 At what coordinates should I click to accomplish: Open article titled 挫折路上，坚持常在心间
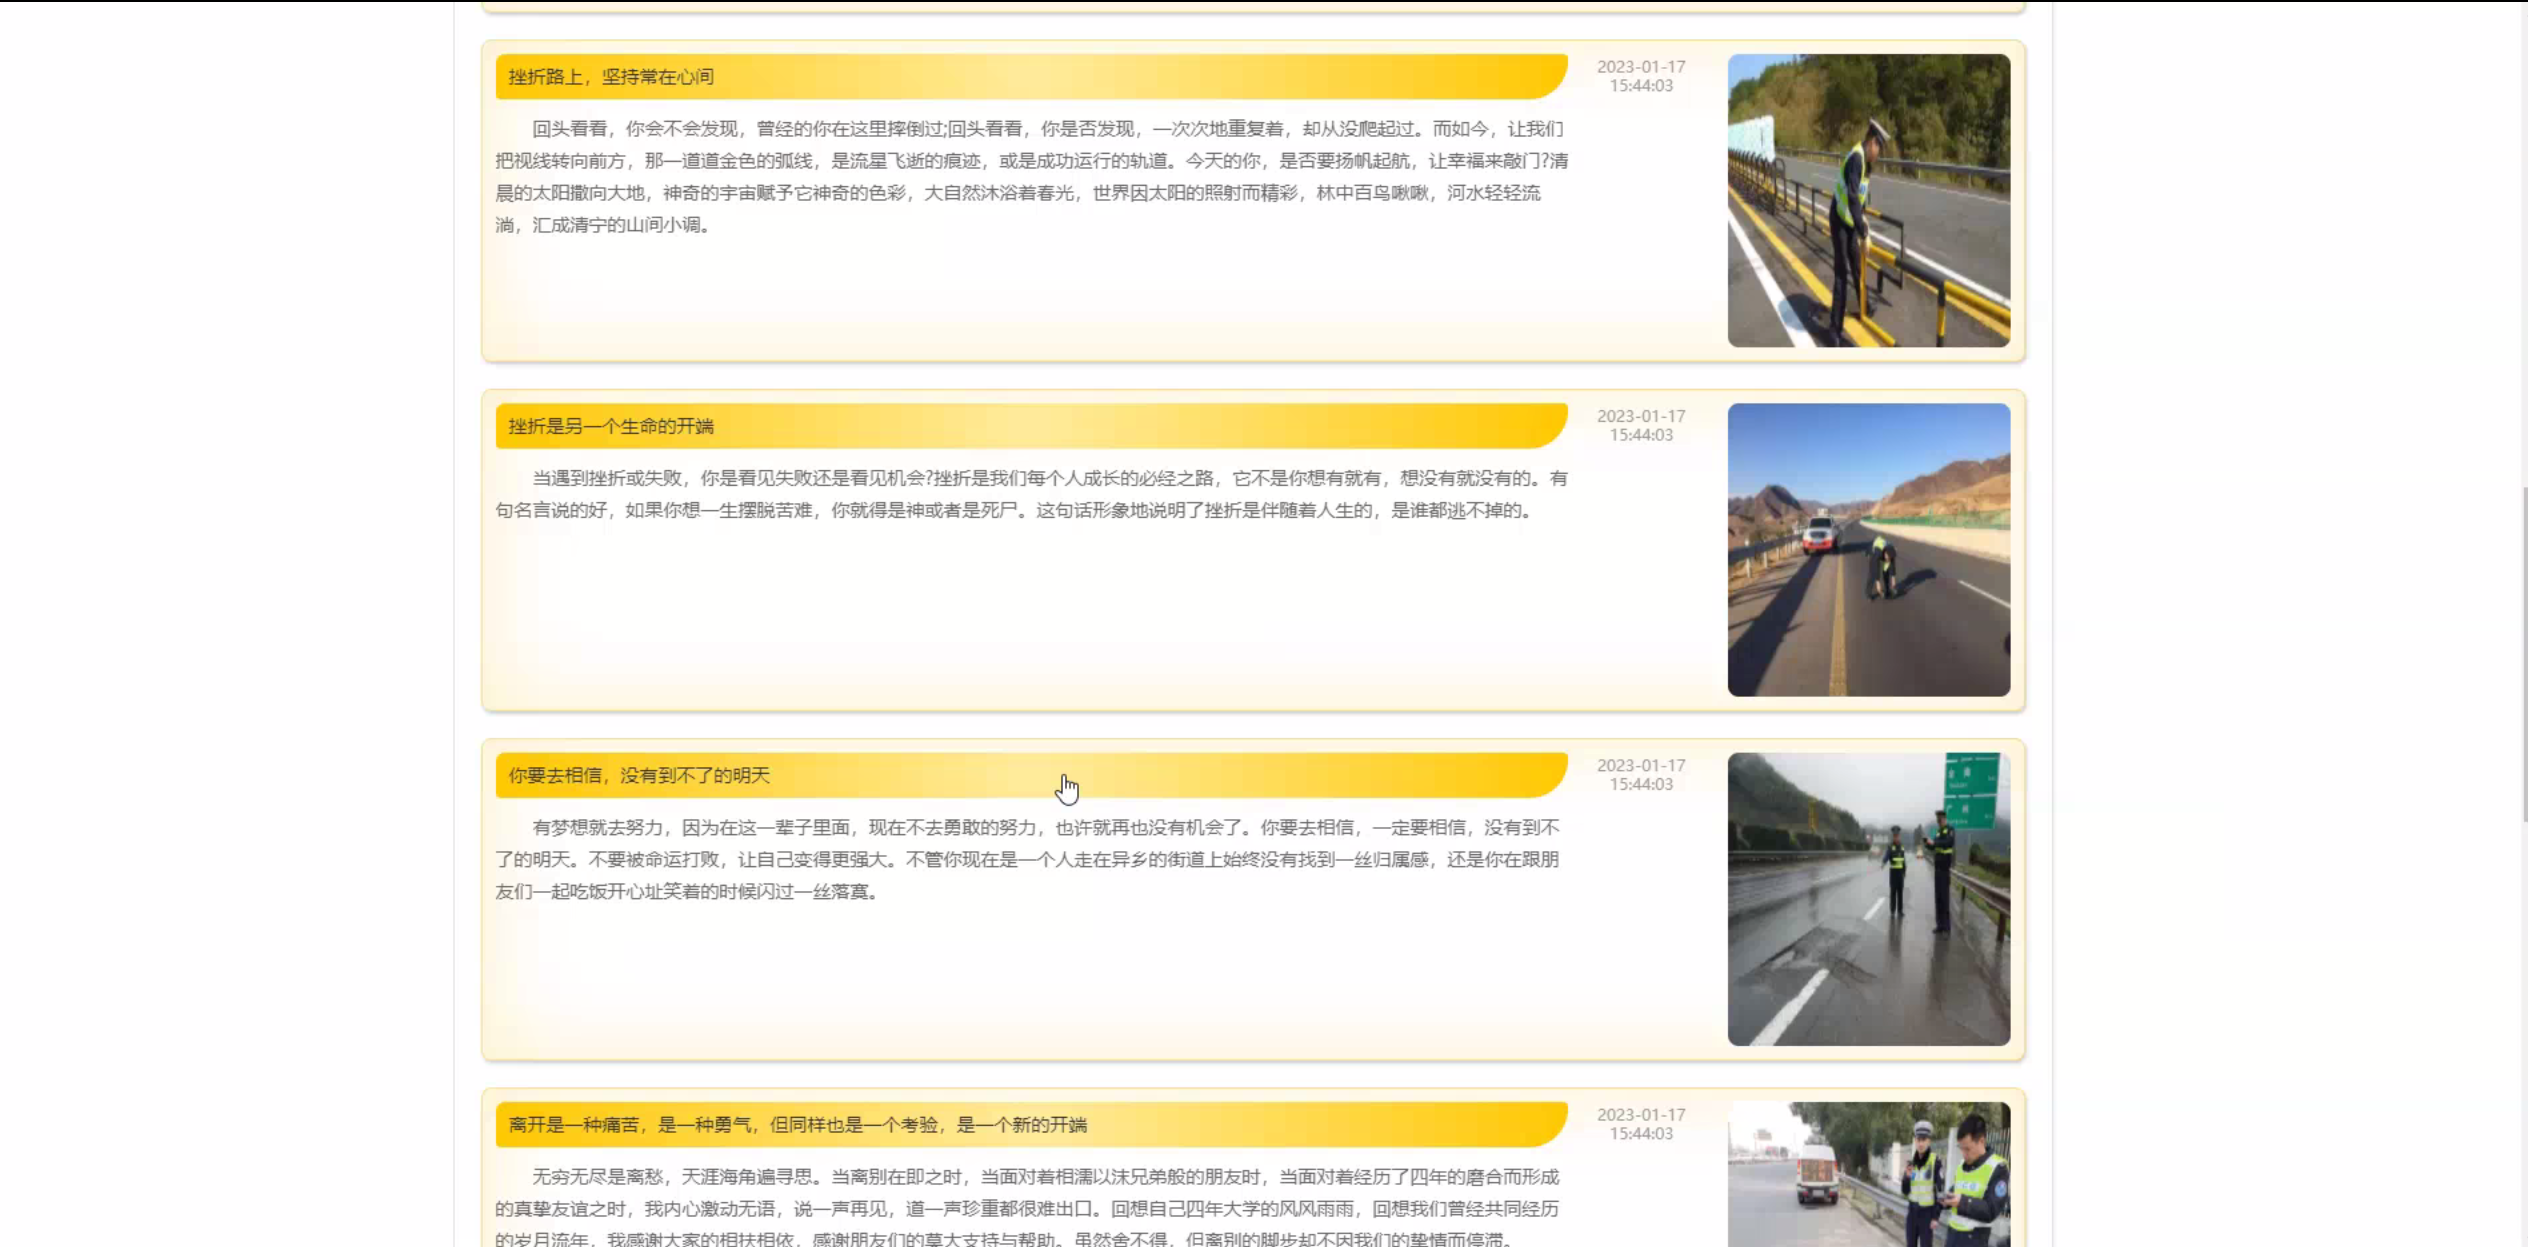(611, 77)
